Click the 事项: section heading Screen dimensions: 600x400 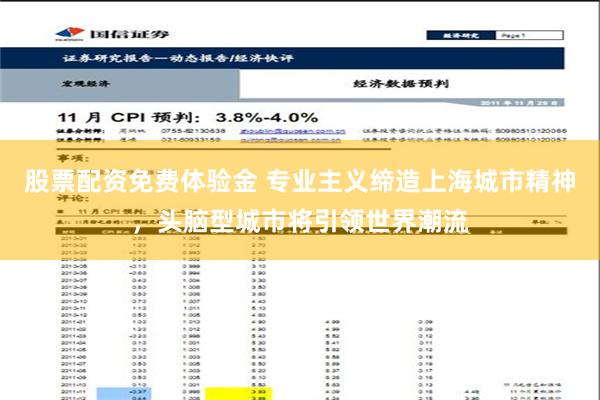point(73,158)
